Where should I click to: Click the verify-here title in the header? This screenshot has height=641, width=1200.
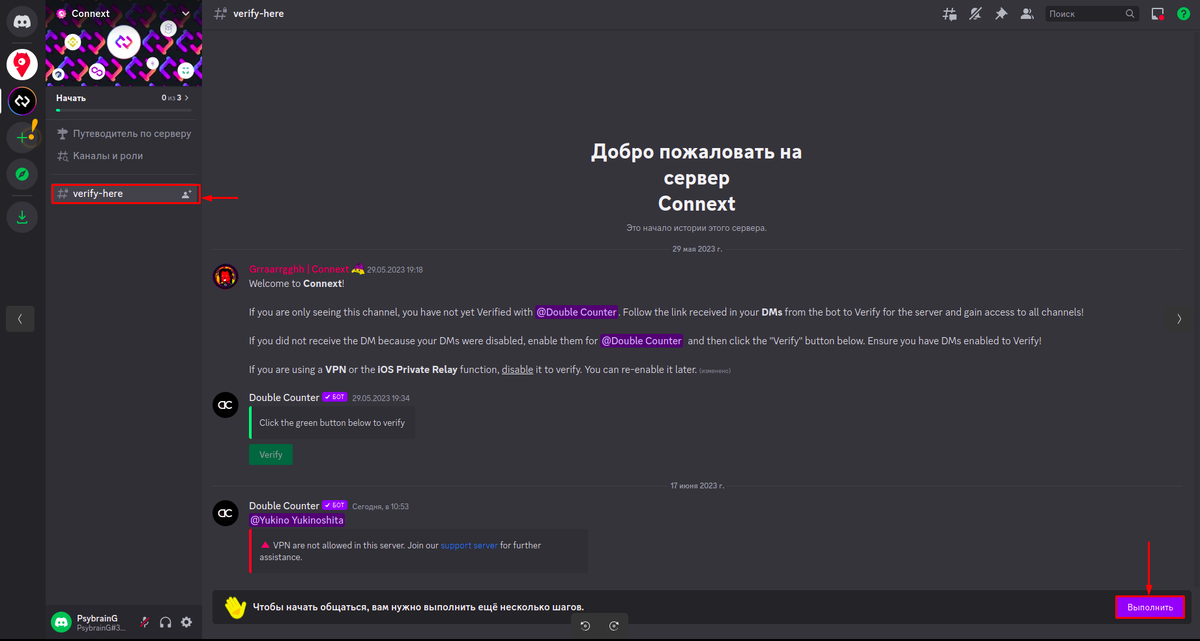point(258,14)
